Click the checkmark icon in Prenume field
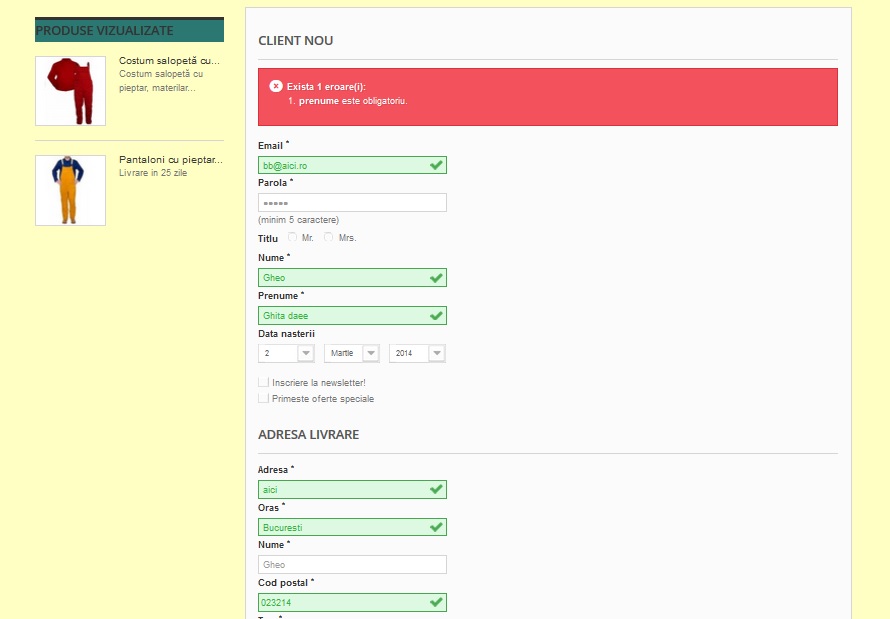 [436, 315]
